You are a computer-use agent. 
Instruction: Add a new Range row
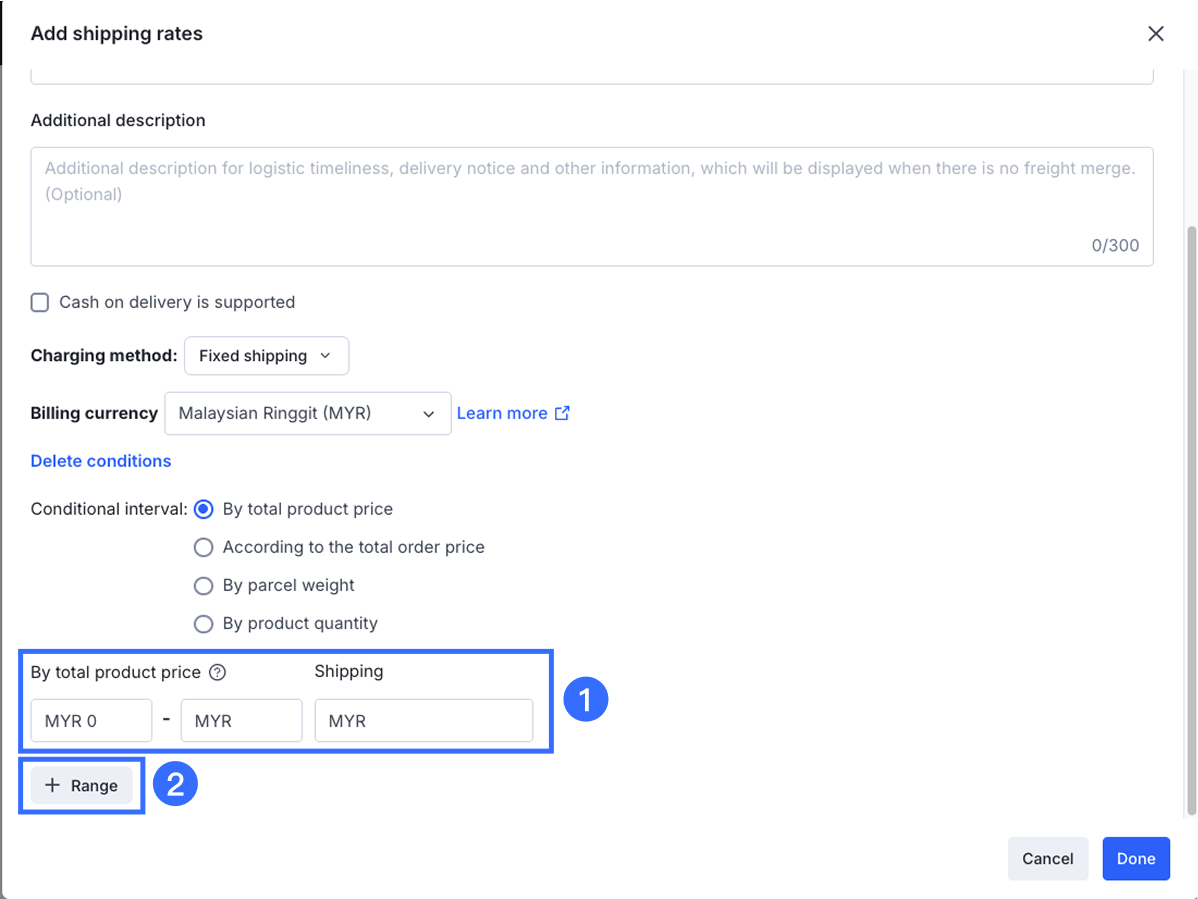pos(82,786)
